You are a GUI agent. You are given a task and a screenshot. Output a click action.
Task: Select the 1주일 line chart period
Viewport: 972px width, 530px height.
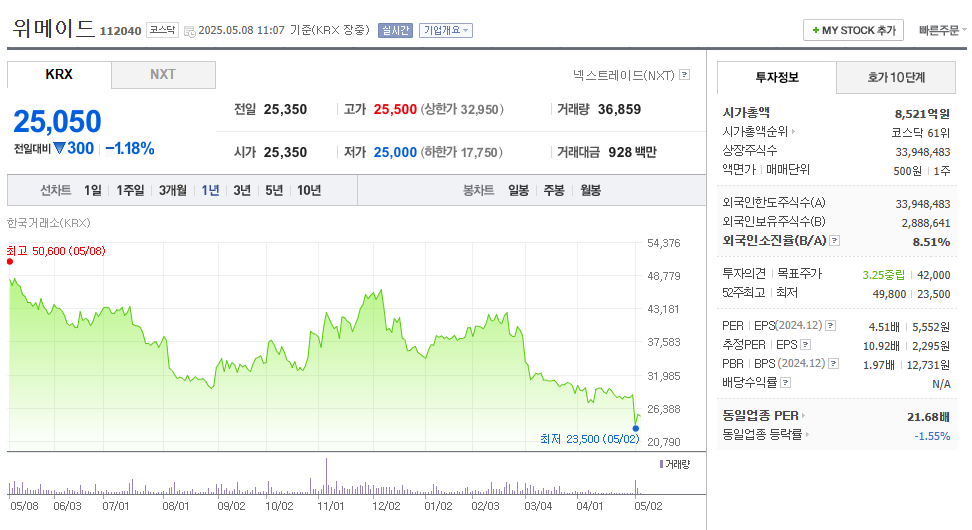coord(130,190)
